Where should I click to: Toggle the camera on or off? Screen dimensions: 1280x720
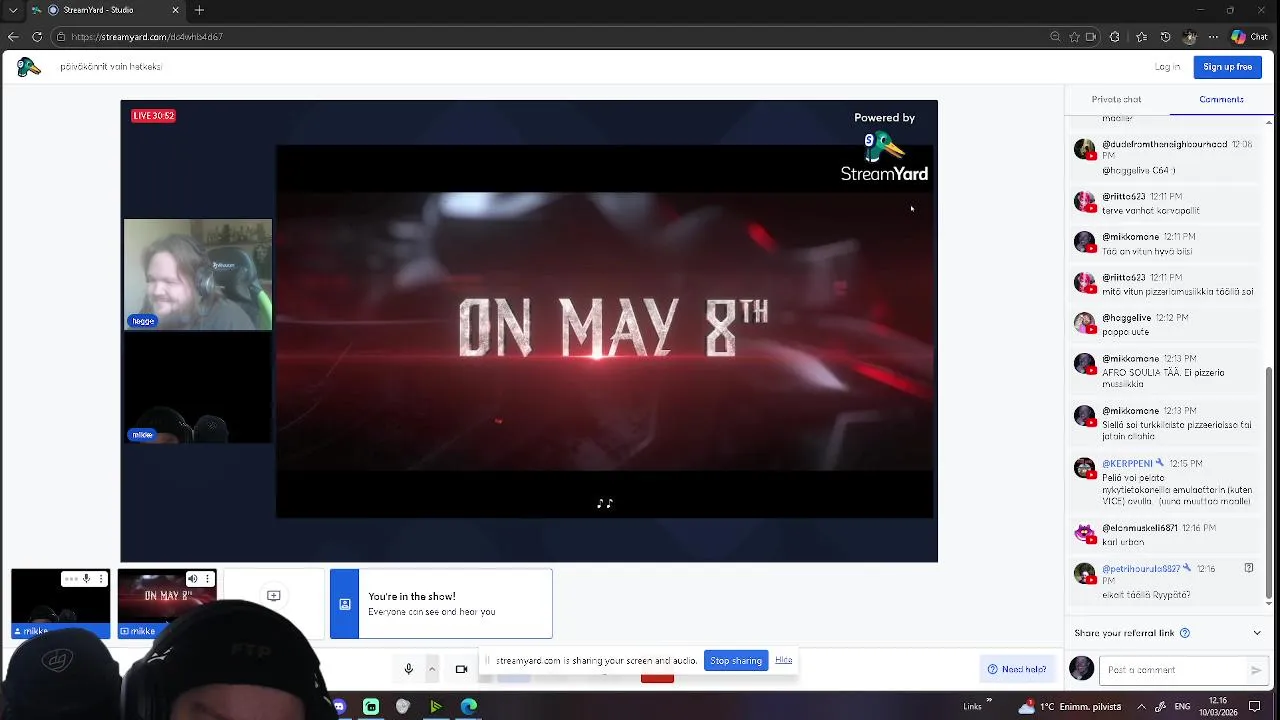[x=461, y=669]
